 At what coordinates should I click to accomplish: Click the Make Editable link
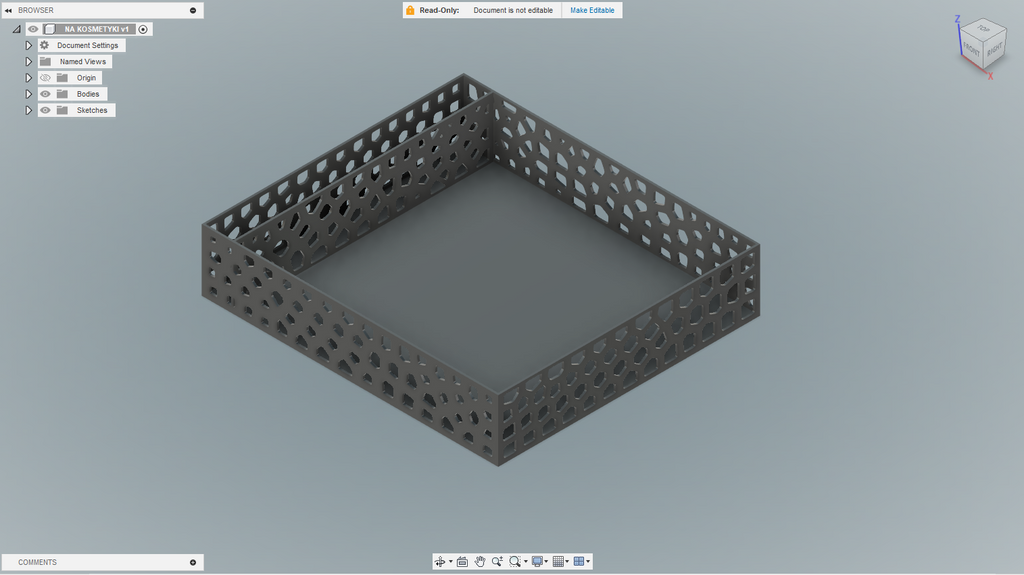592,10
